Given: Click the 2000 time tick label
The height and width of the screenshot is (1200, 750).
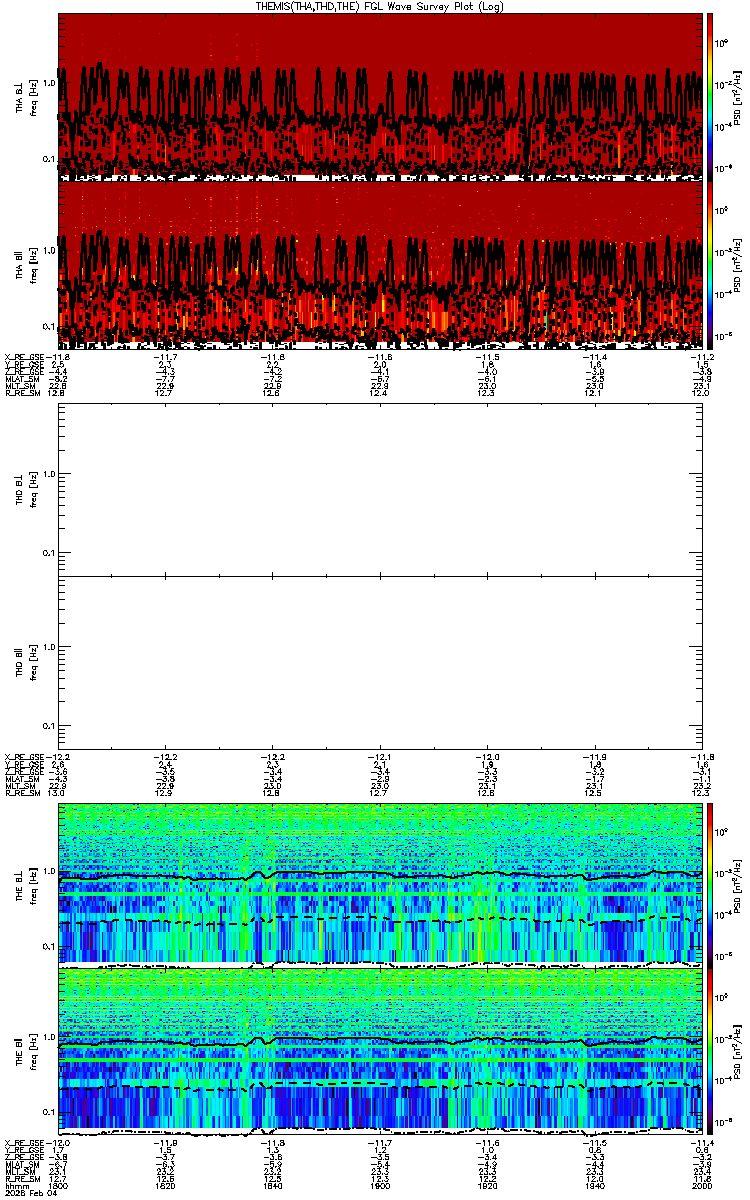Looking at the screenshot, I should (x=701, y=1186).
